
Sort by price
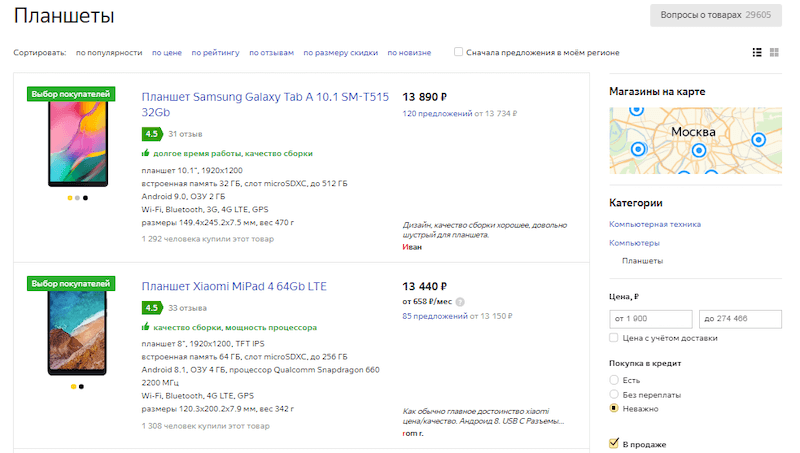tap(166, 52)
